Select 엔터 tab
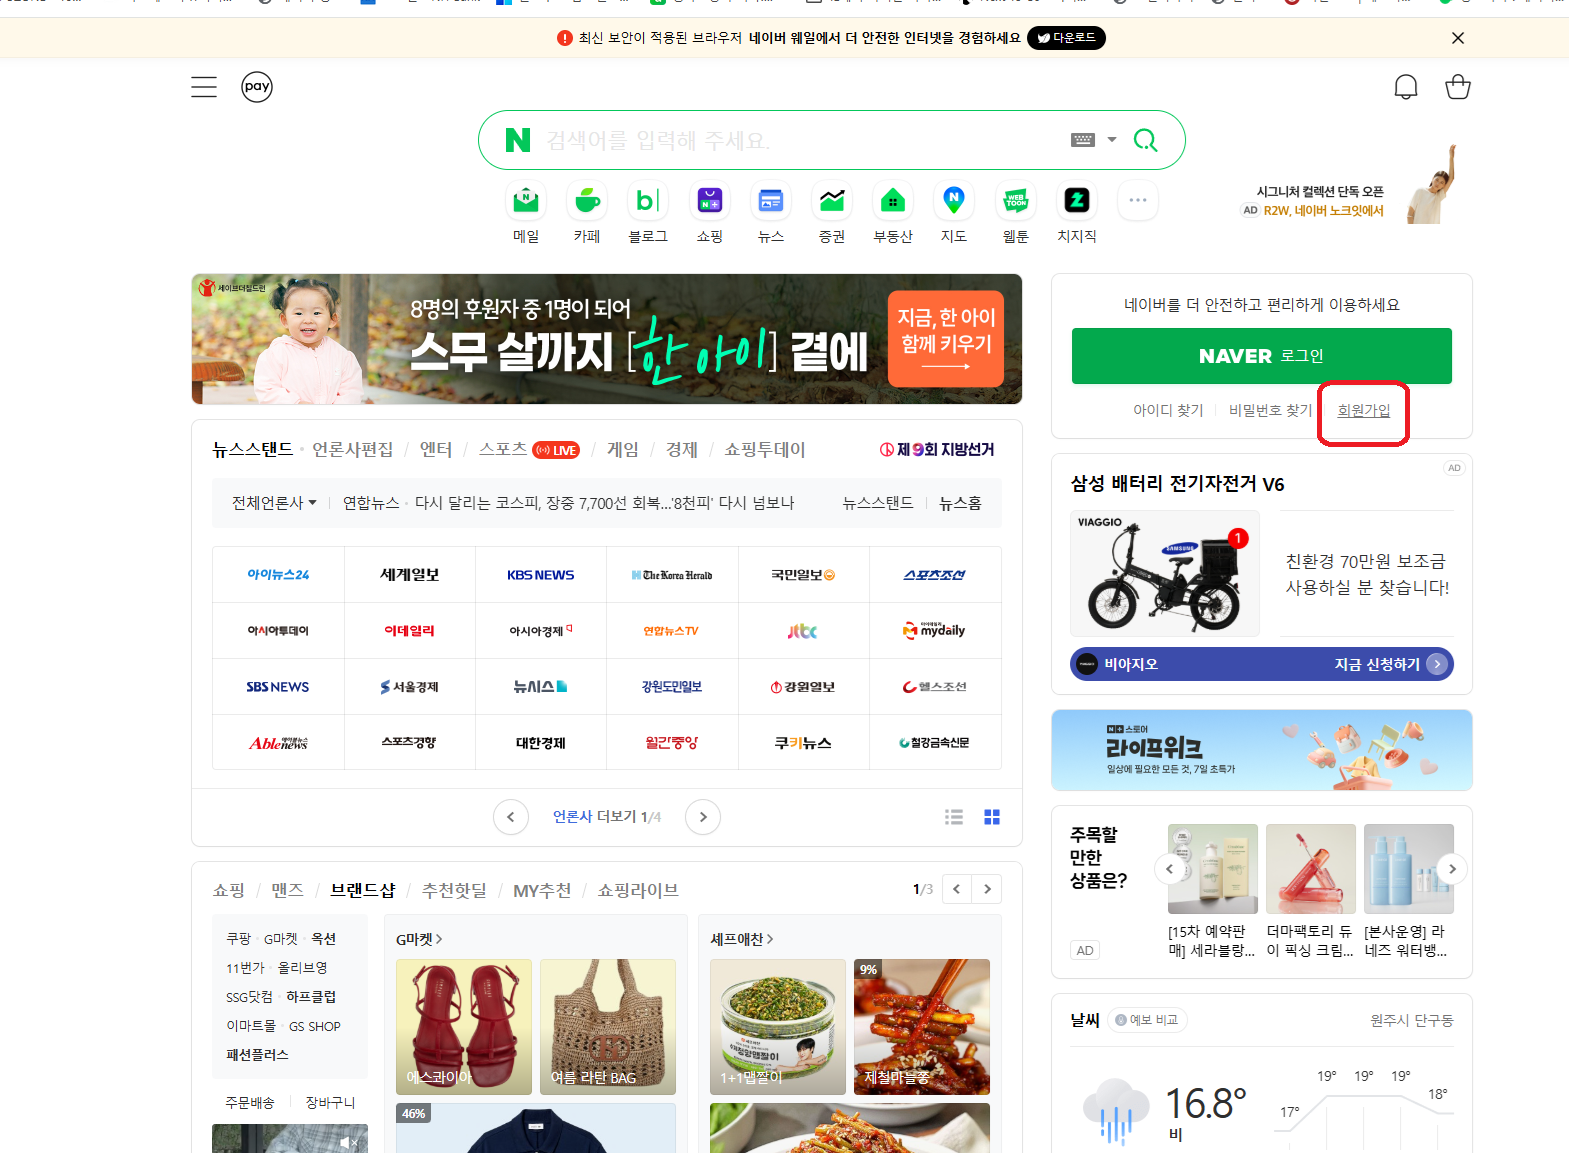Screen dimensions: 1569x1153 [436, 450]
